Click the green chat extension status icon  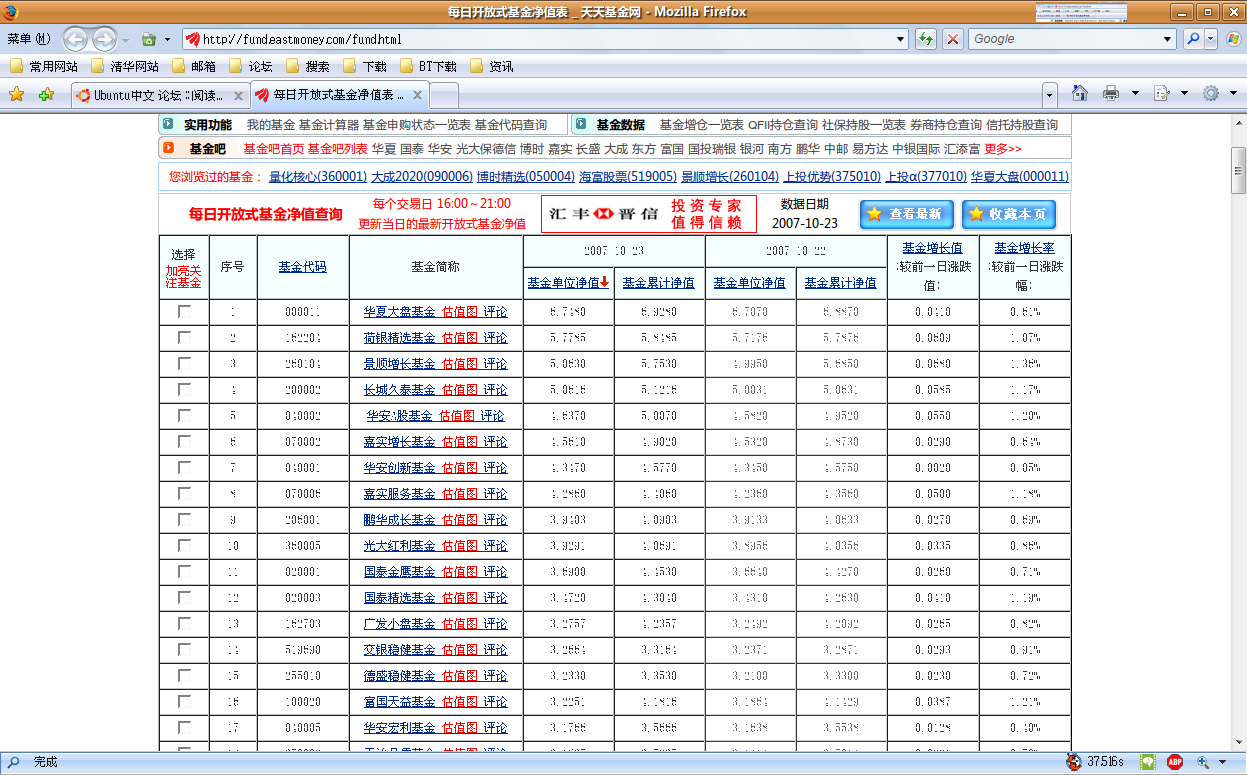pyautogui.click(x=1149, y=762)
